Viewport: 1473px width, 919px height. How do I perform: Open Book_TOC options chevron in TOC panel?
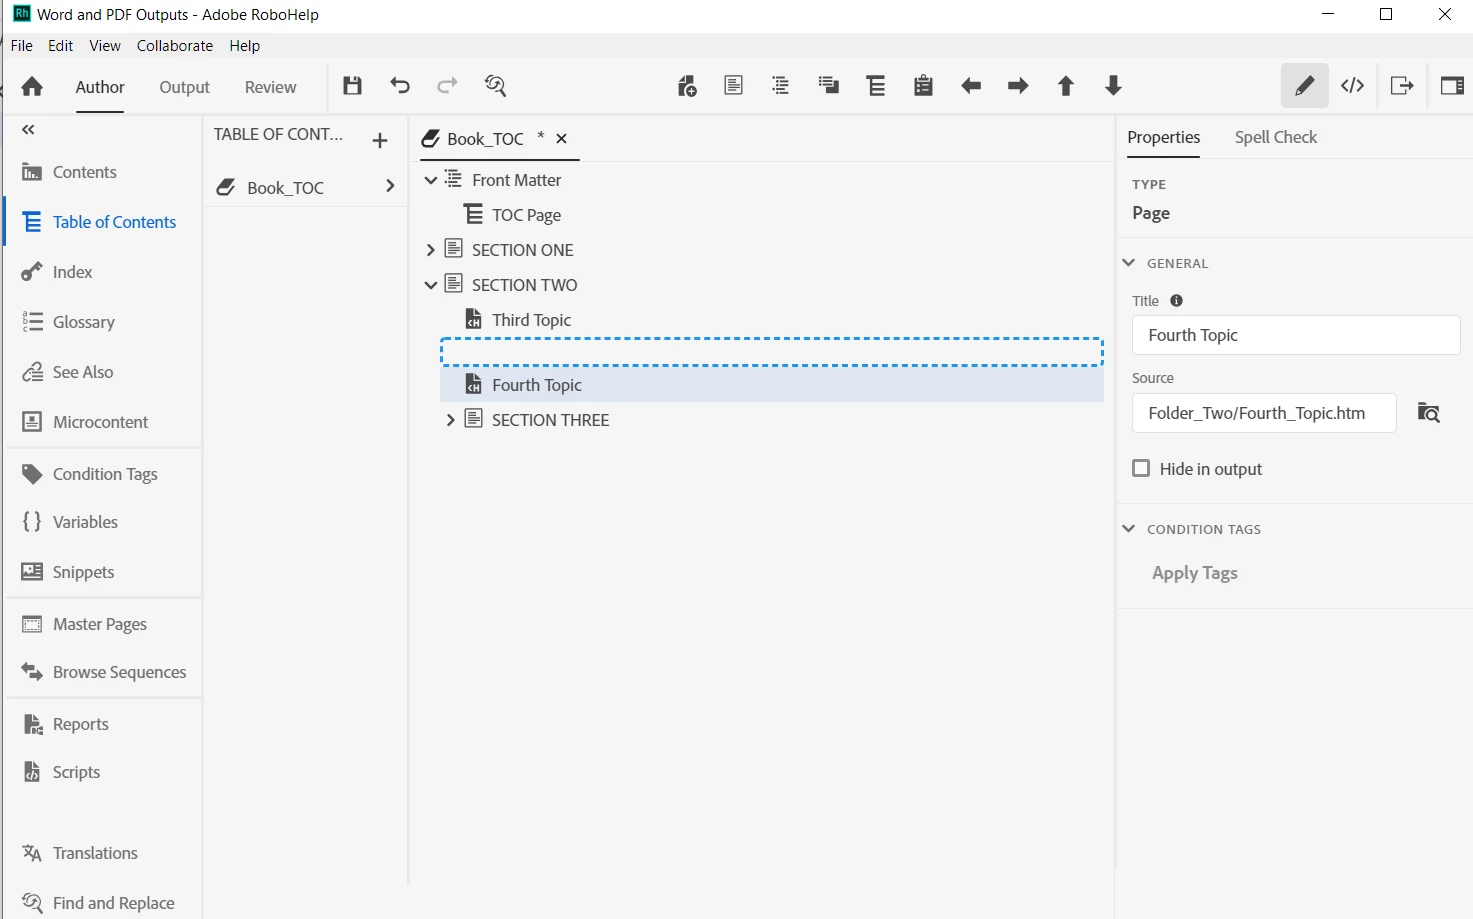pos(390,186)
